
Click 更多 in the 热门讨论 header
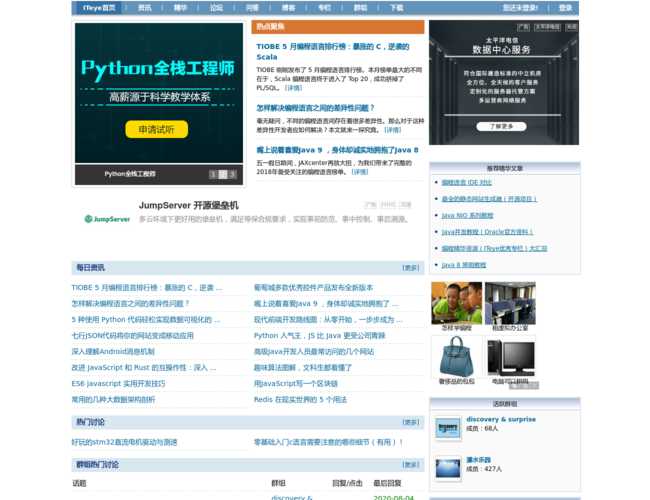coord(411,422)
